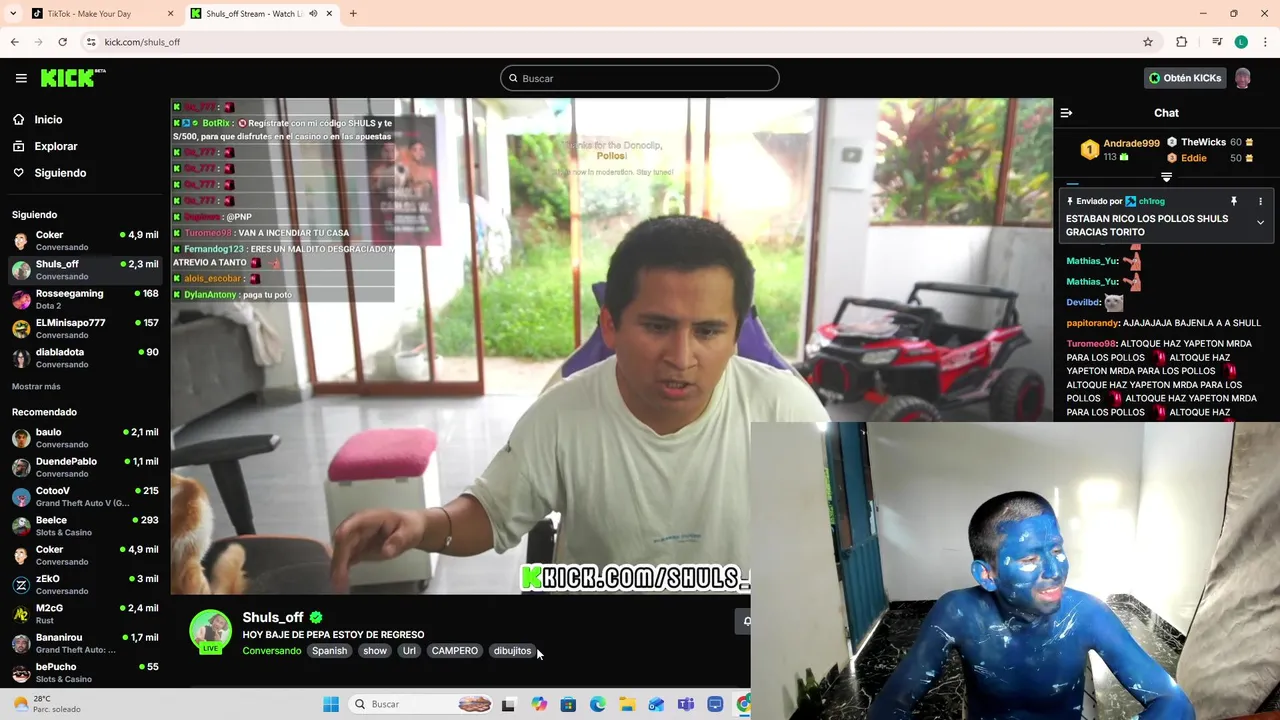Click the Conversando category link

(271, 651)
